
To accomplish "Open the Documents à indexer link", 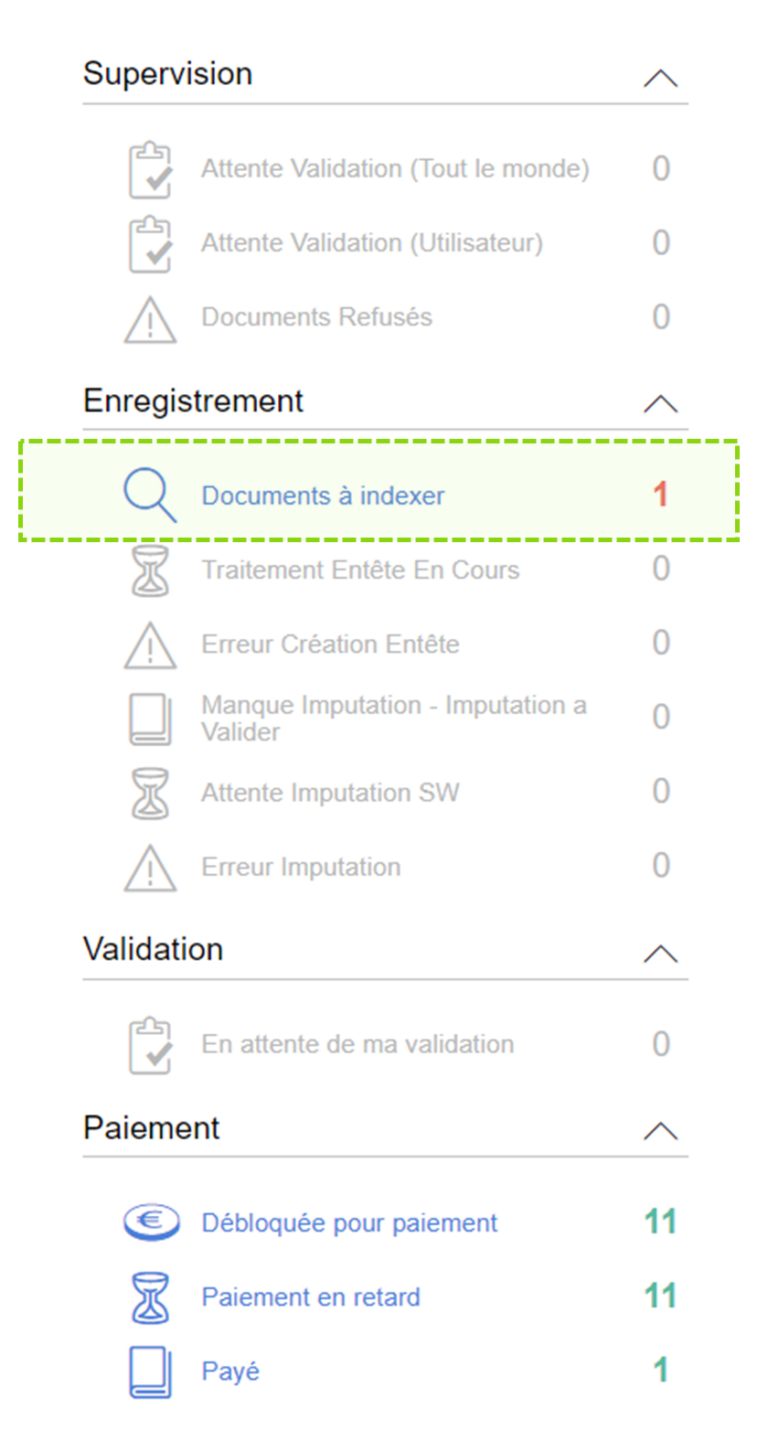I will (323, 496).
